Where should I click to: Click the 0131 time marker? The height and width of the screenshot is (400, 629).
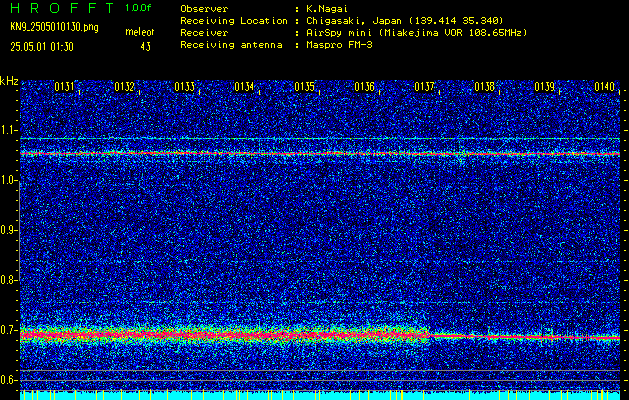pos(65,87)
